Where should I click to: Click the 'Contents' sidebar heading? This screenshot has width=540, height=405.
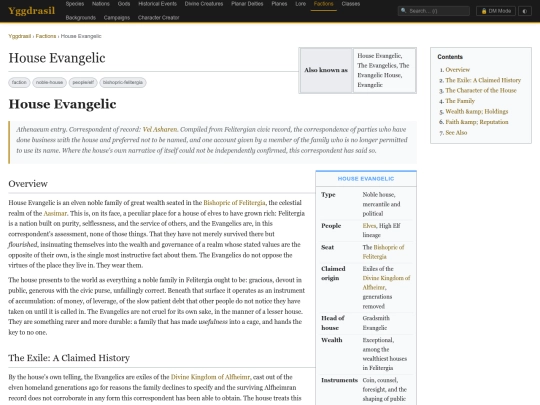tap(450, 57)
